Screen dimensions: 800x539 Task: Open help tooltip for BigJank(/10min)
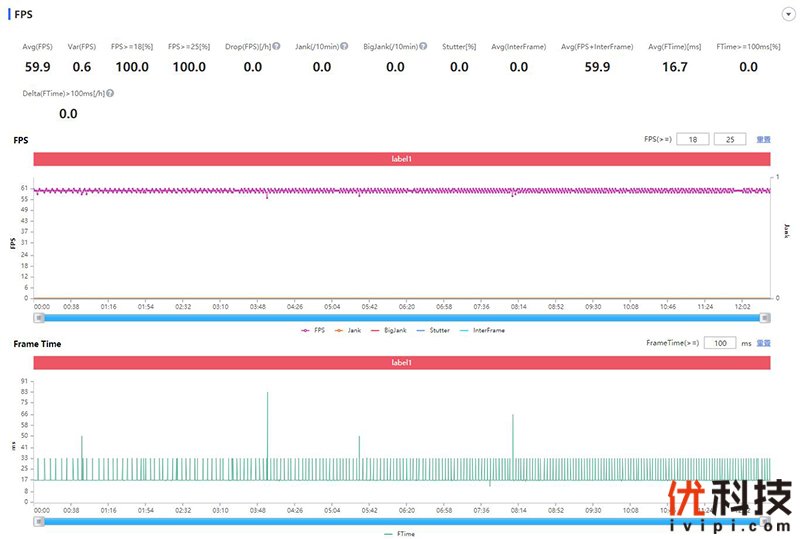423,46
